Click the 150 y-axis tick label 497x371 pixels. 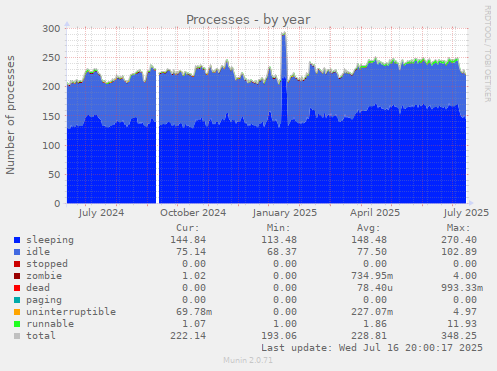[x=51, y=116]
